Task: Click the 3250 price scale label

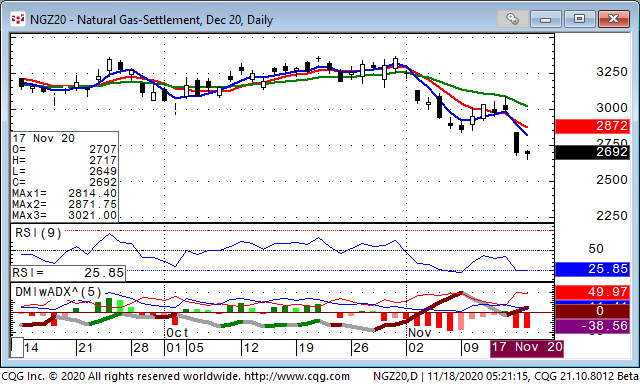Action: (611, 72)
